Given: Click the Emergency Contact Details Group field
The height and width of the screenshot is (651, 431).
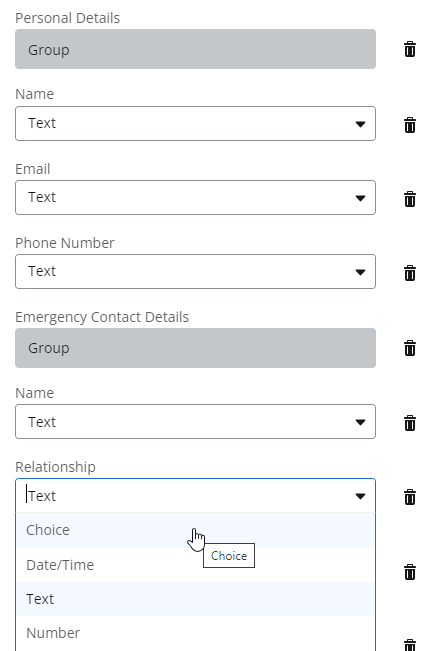Looking at the screenshot, I should pos(195,348).
